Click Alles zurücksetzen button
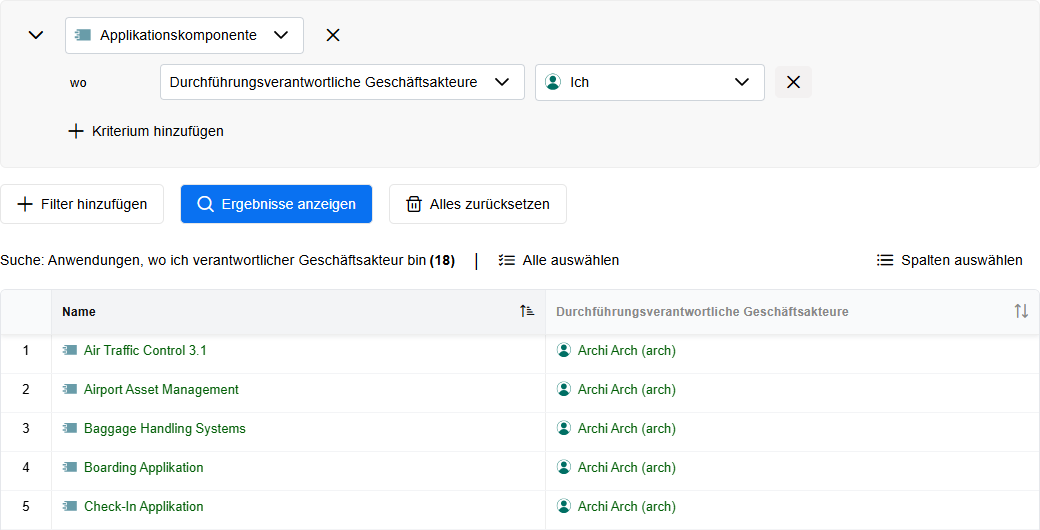The width and height of the screenshot is (1040, 530). coord(478,204)
